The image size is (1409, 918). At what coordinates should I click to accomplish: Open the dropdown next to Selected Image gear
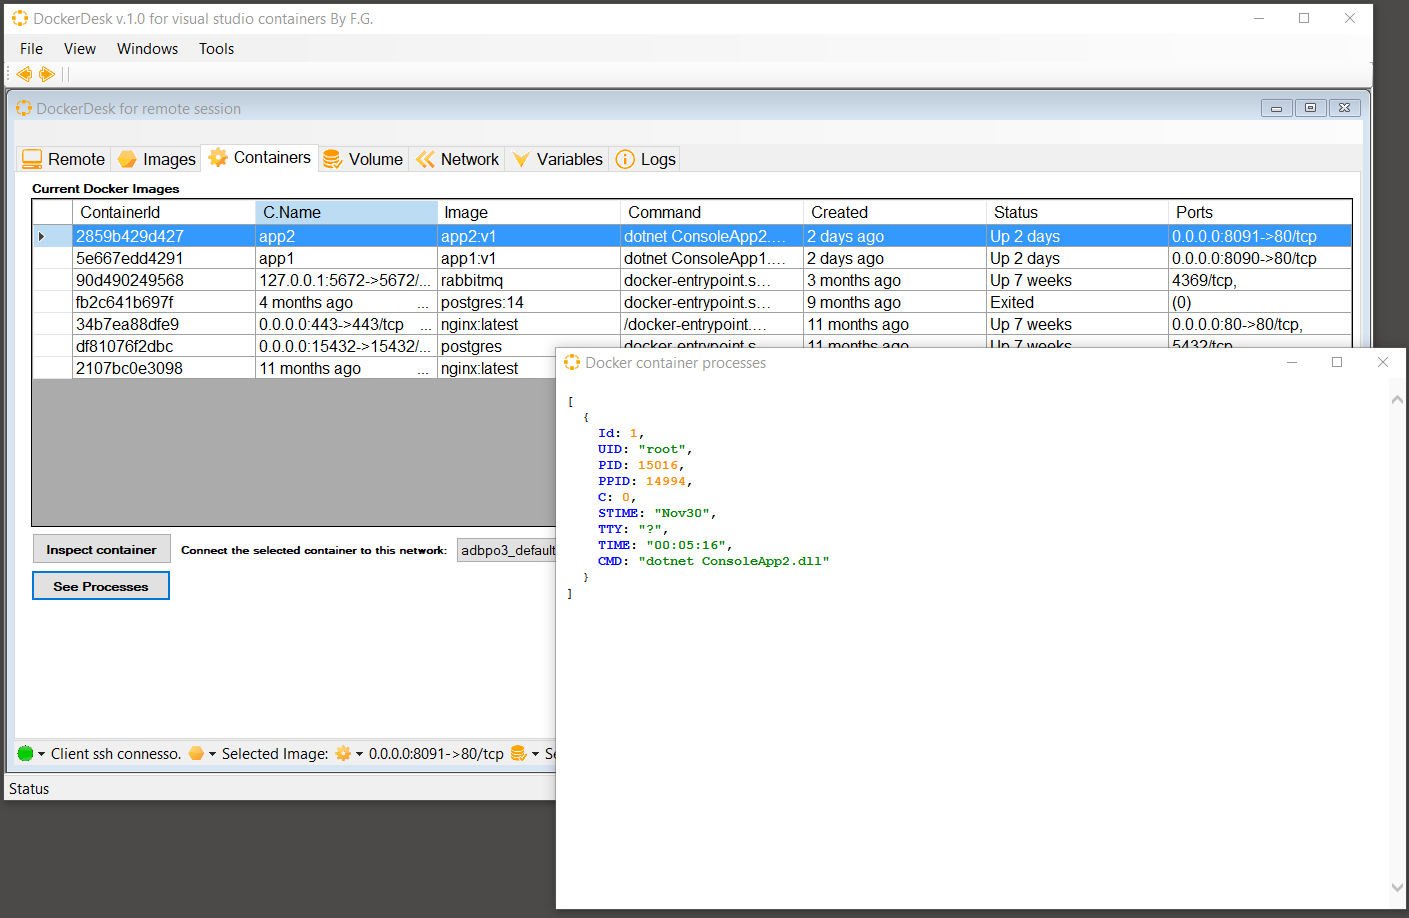pyautogui.click(x=361, y=753)
